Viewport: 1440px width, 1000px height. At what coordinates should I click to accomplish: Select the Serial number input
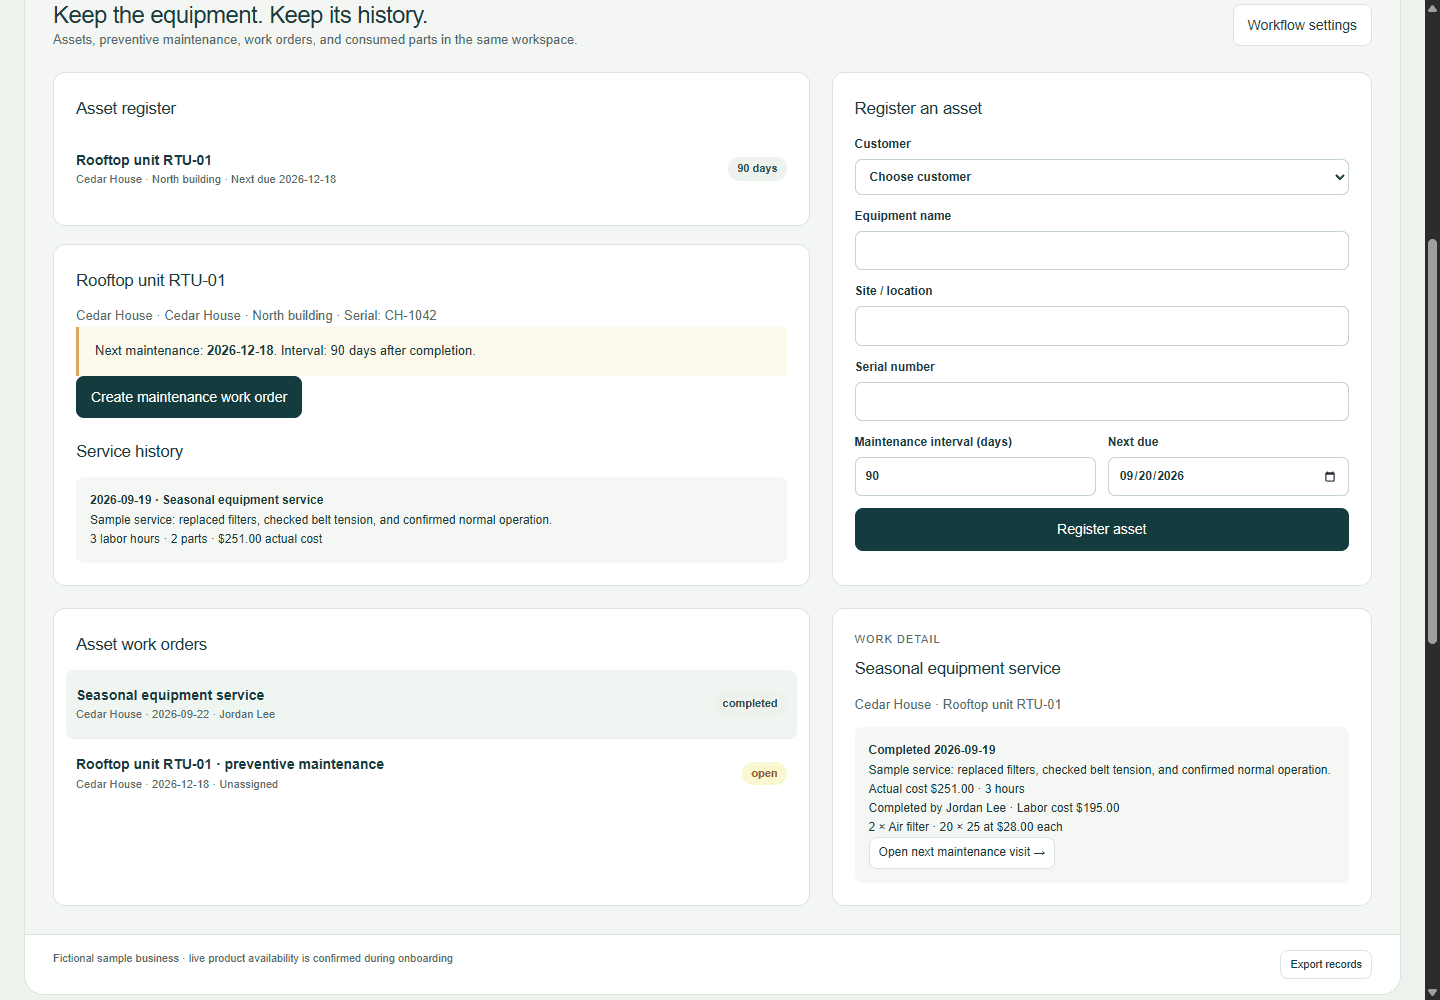1101,401
